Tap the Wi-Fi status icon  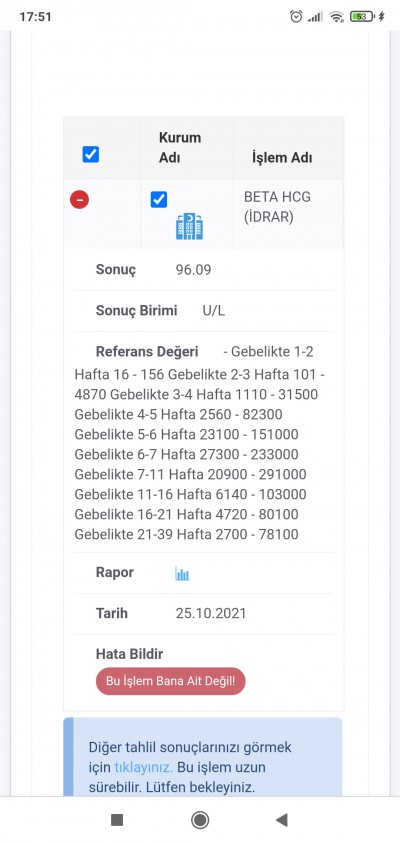pos(337,17)
